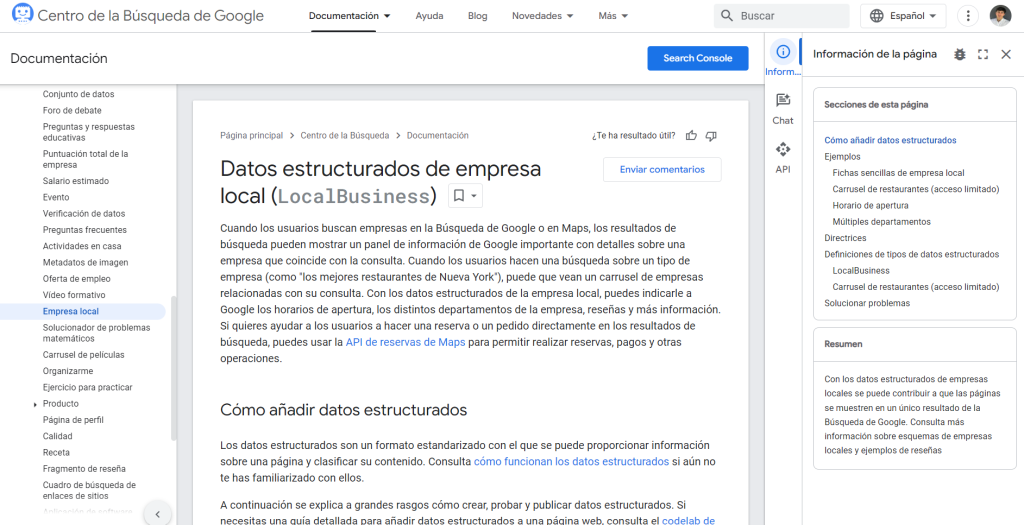Open the API de reservas de Maps link
This screenshot has width=1024, height=525.
(x=405, y=342)
